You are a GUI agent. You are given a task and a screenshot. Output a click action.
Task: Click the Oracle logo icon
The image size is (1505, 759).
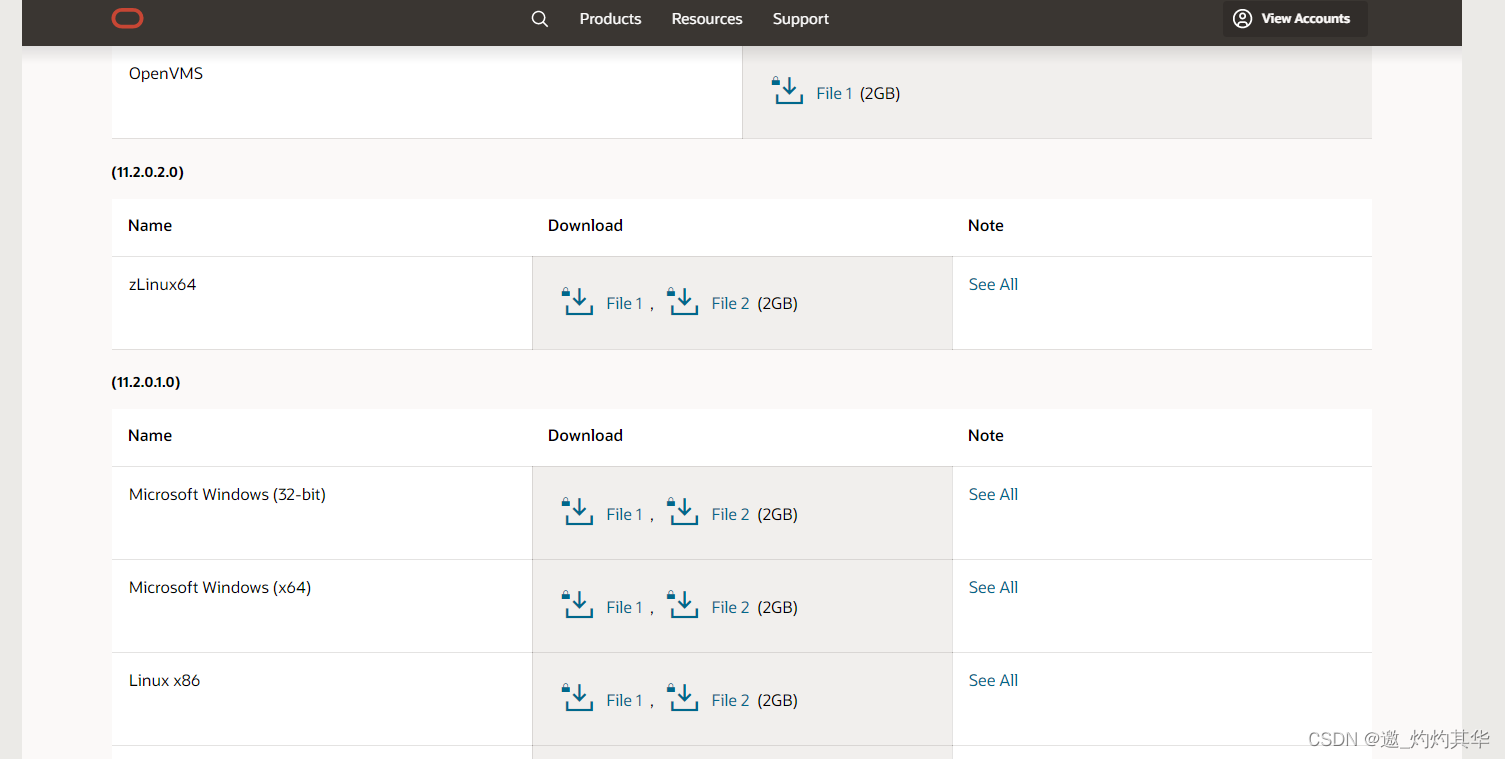[x=127, y=18]
